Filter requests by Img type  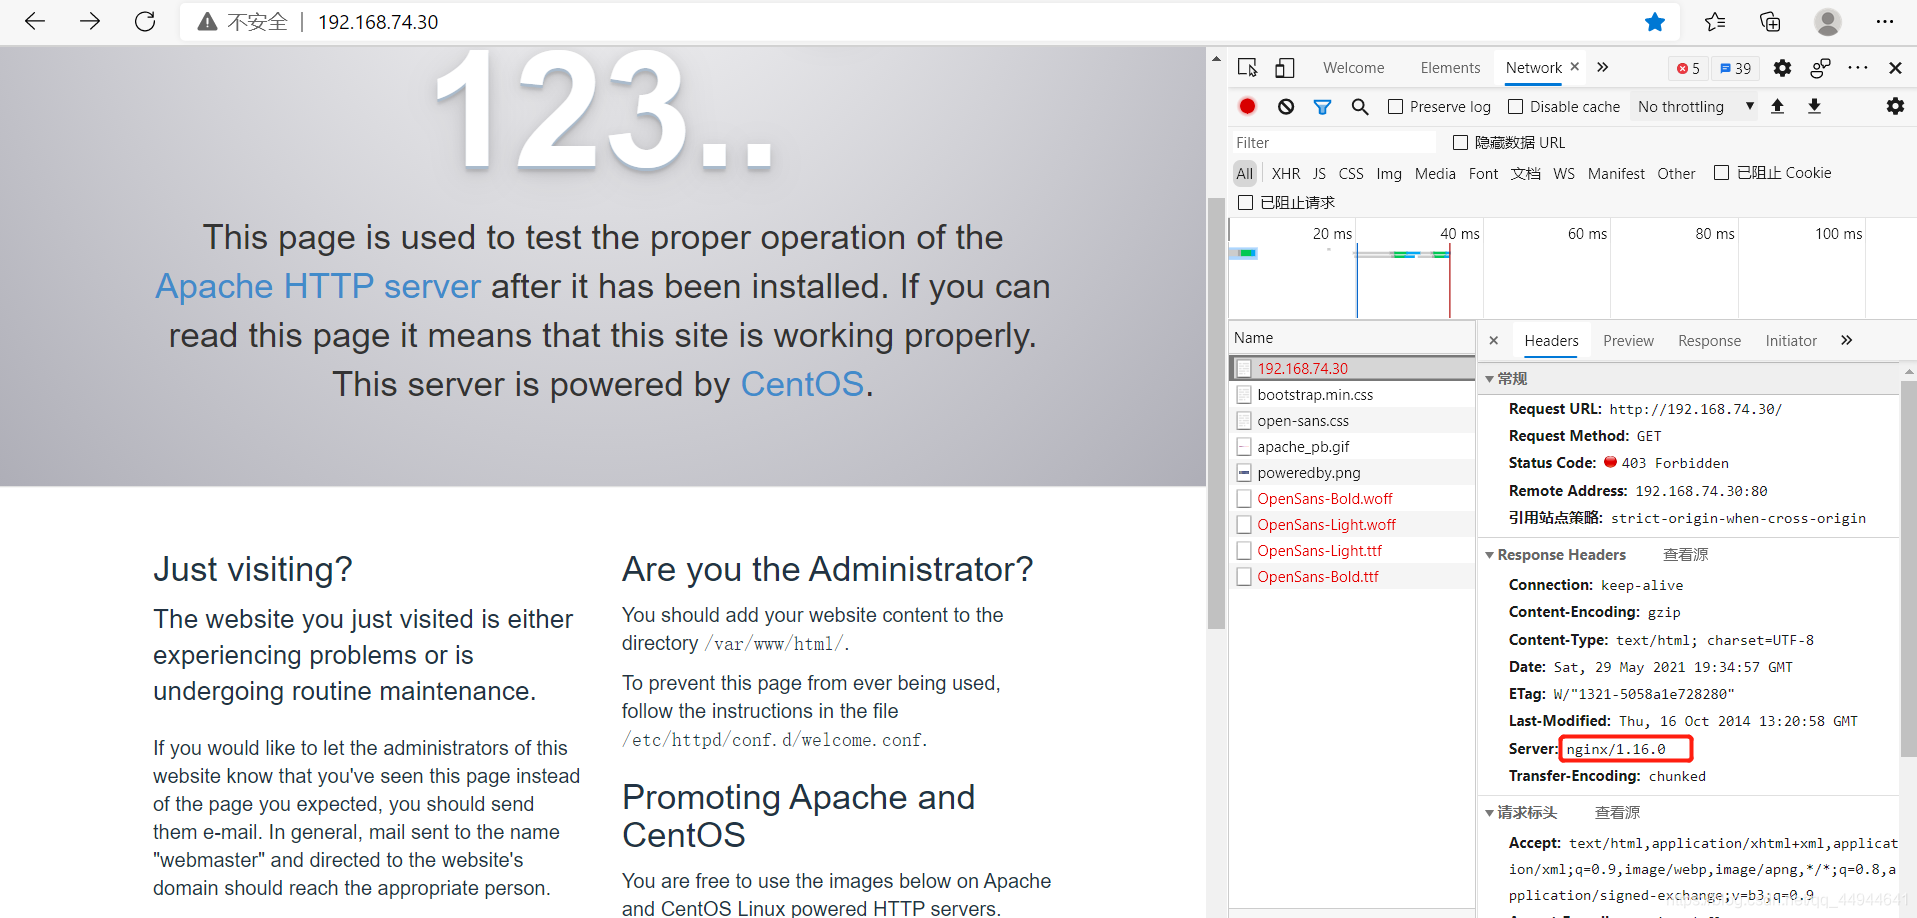click(x=1389, y=173)
